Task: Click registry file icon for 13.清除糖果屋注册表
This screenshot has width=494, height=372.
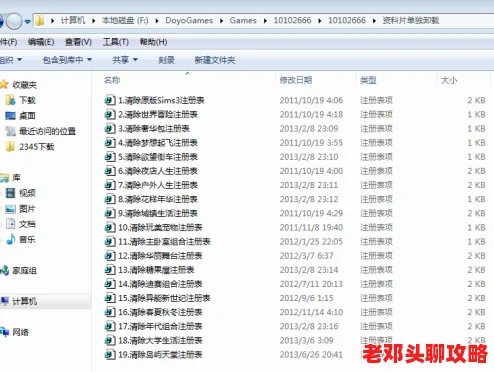Action: [x=110, y=269]
